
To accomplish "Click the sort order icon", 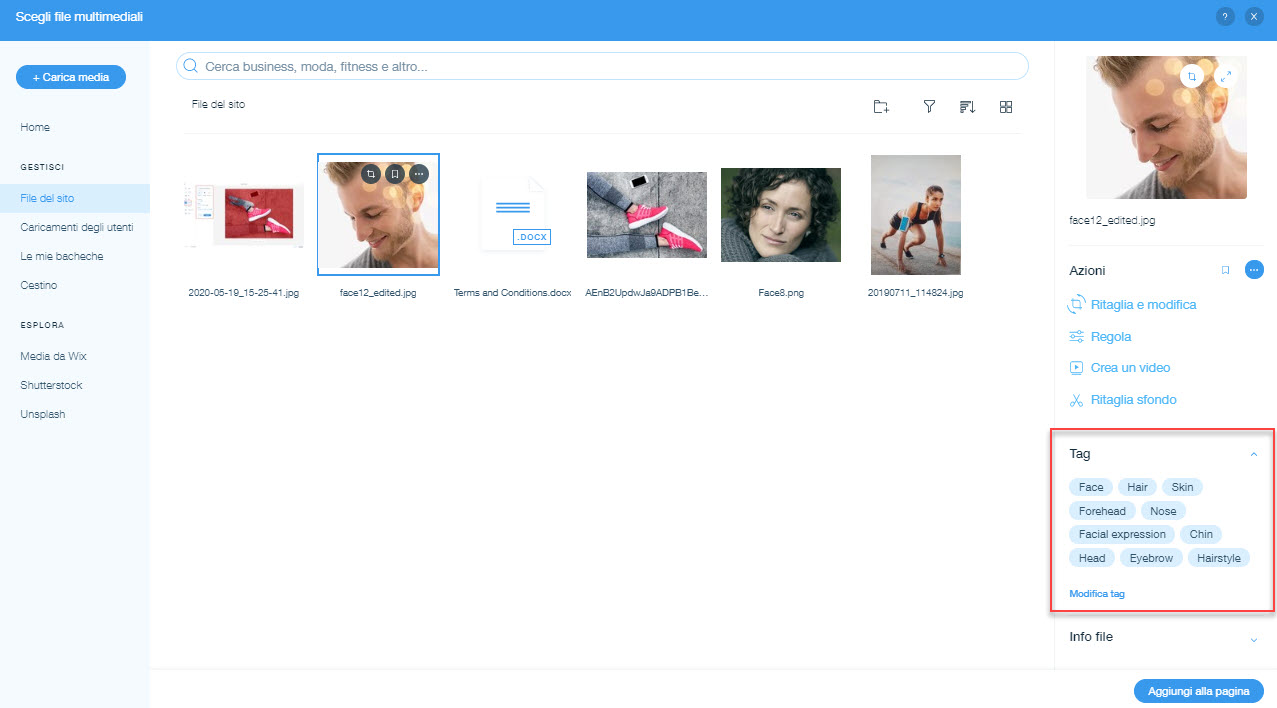I will 967,107.
